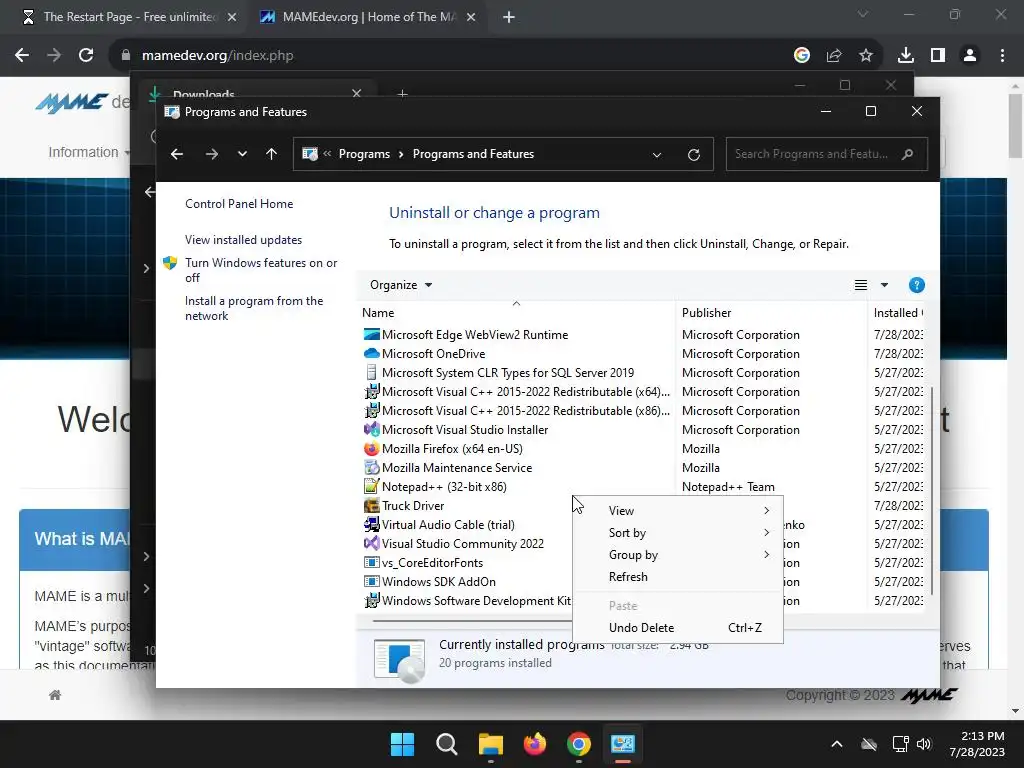This screenshot has width=1024, height=768.
Task: Click the change view list icon
Action: pos(861,285)
